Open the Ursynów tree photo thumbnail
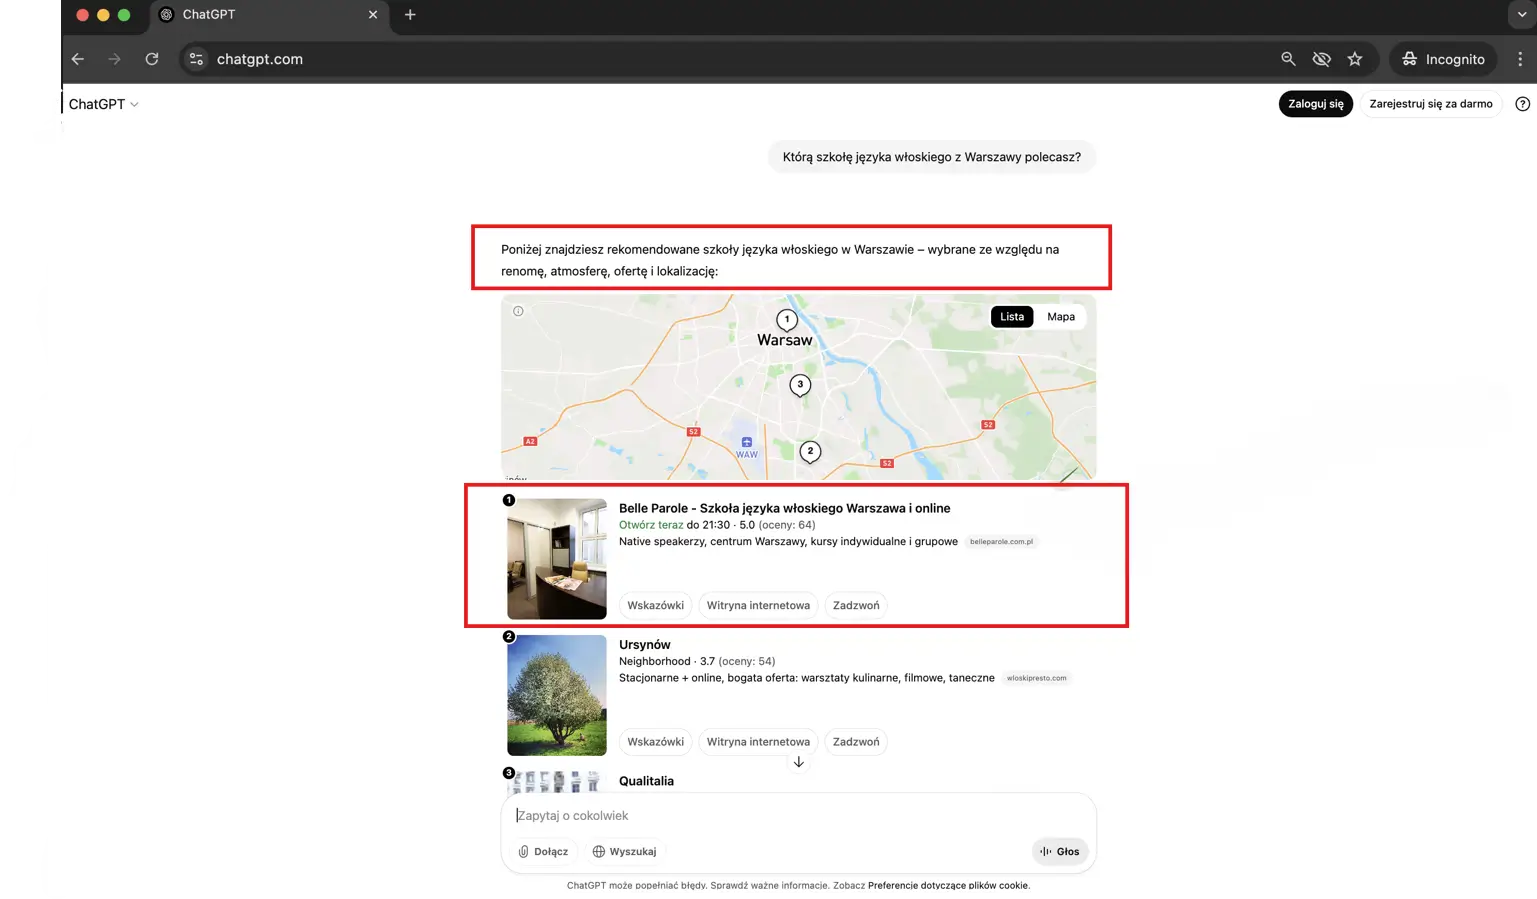This screenshot has width=1537, height=899. click(557, 695)
